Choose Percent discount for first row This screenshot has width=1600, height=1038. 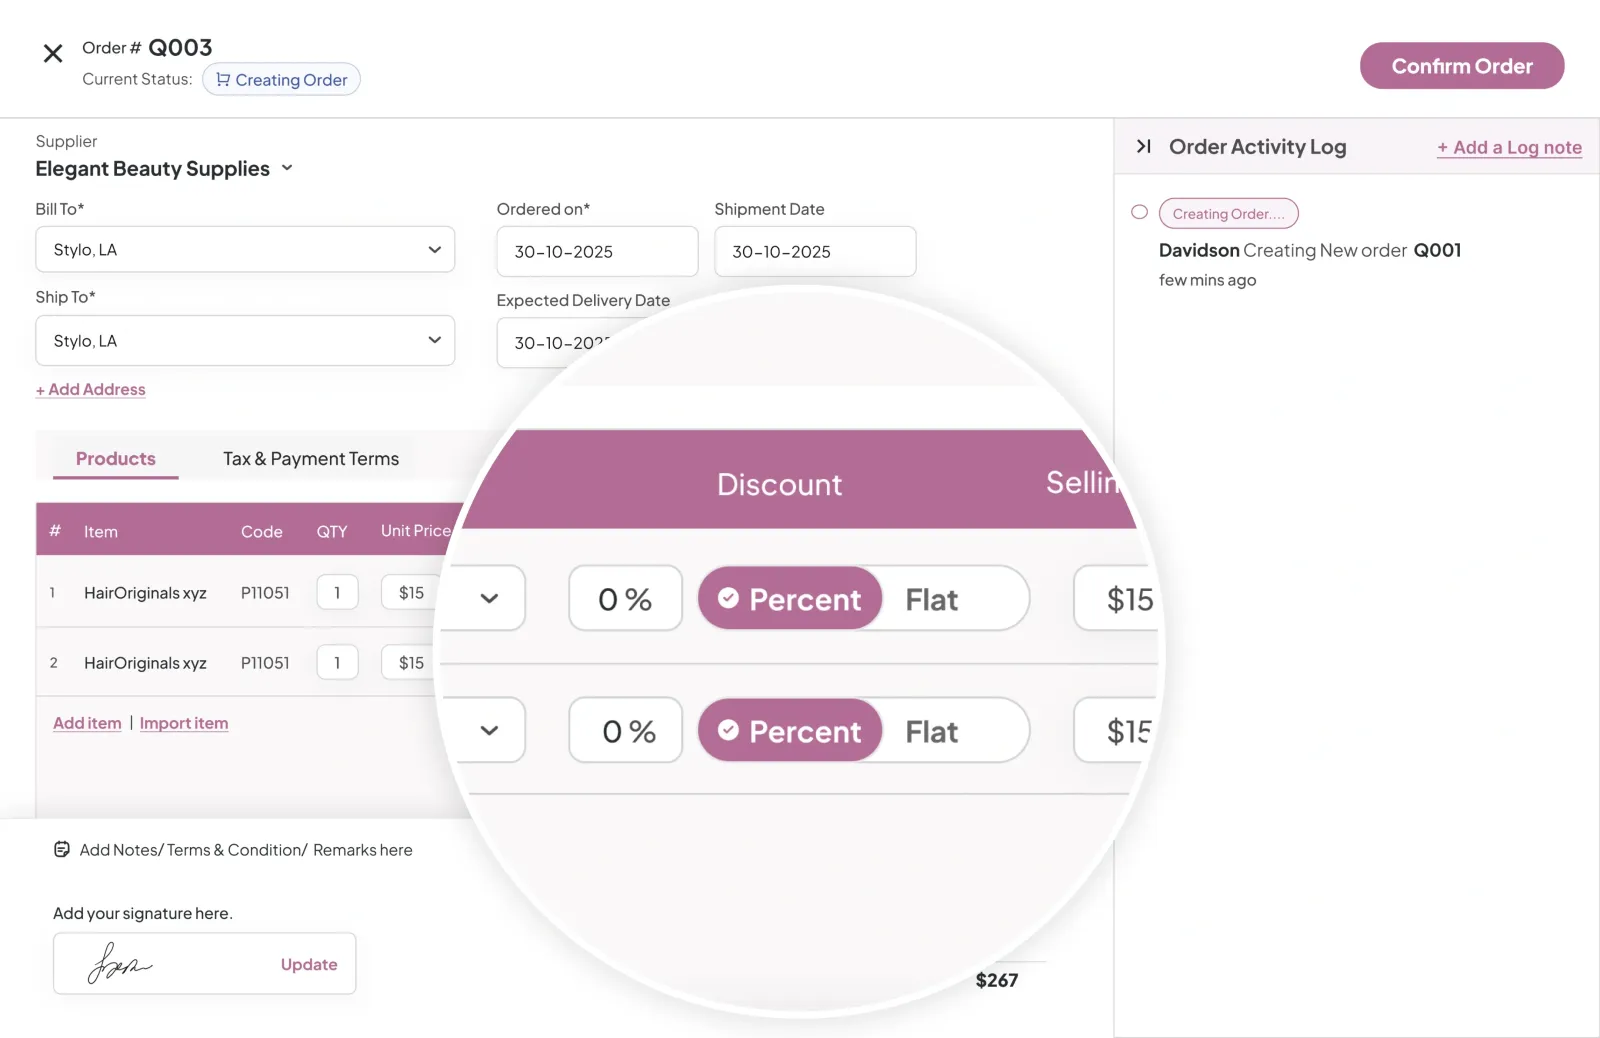point(790,599)
